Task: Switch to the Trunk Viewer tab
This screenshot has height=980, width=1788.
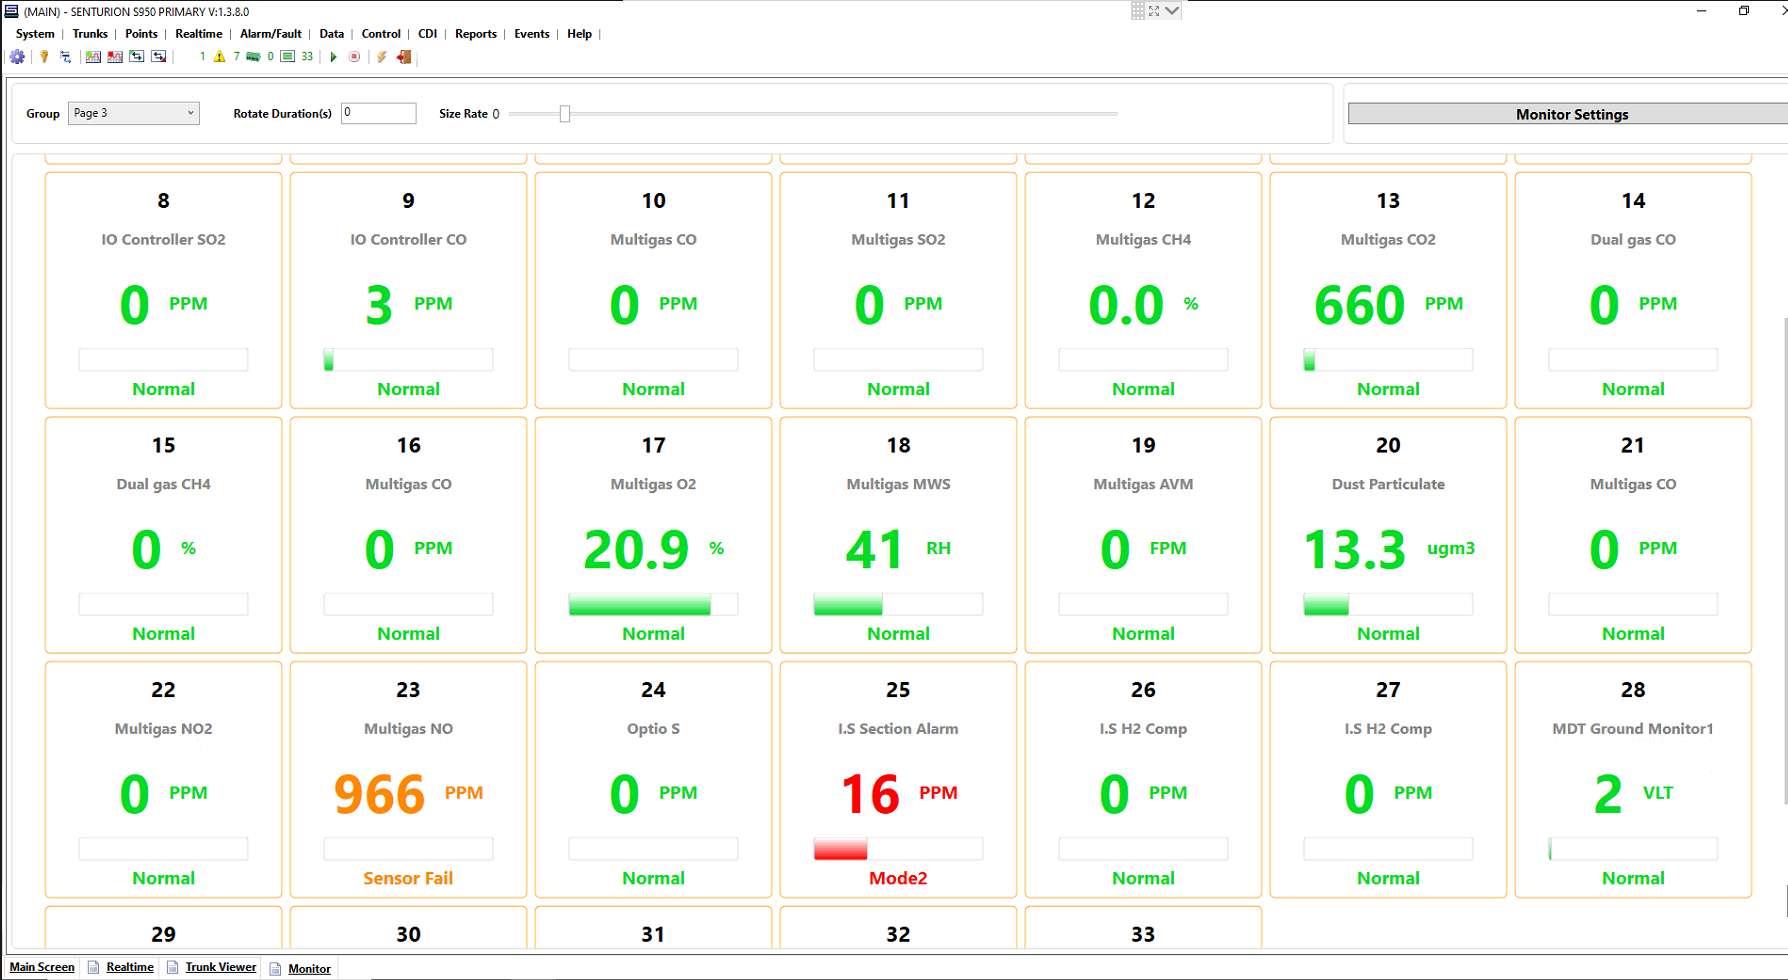Action: (220, 967)
